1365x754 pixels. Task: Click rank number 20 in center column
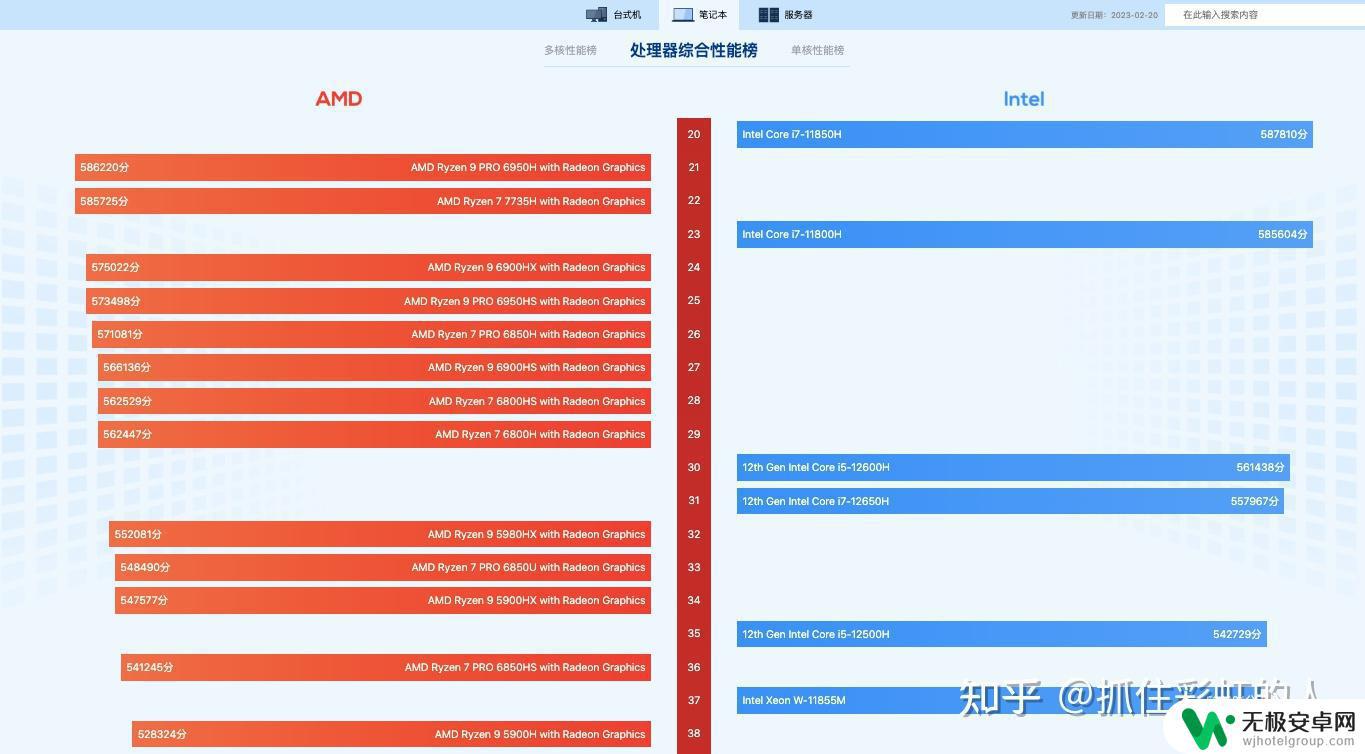tap(694, 134)
